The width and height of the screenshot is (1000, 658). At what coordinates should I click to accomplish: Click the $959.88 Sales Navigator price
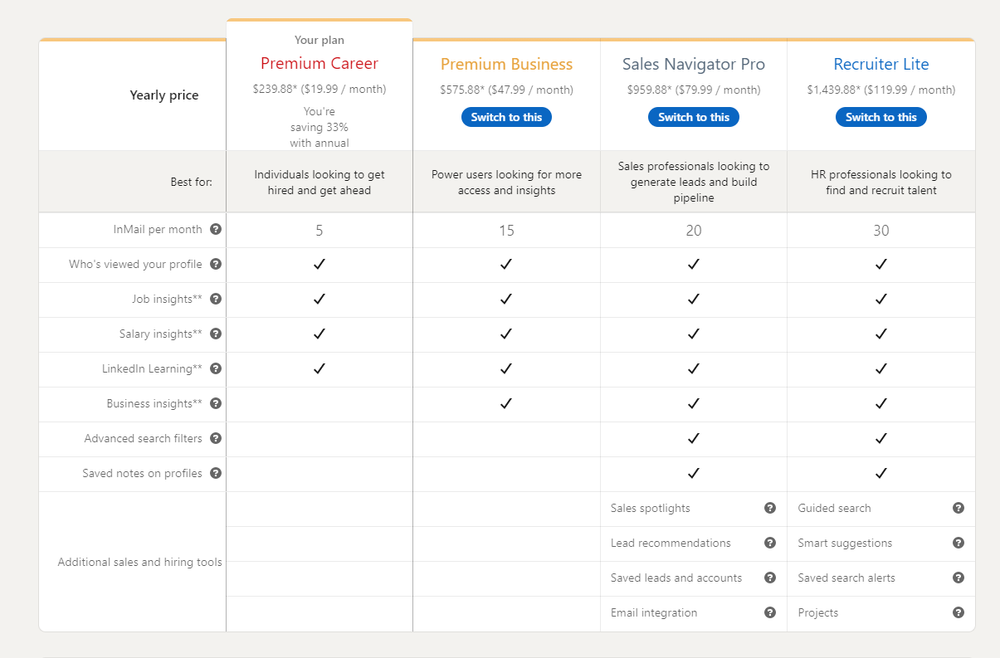point(694,90)
